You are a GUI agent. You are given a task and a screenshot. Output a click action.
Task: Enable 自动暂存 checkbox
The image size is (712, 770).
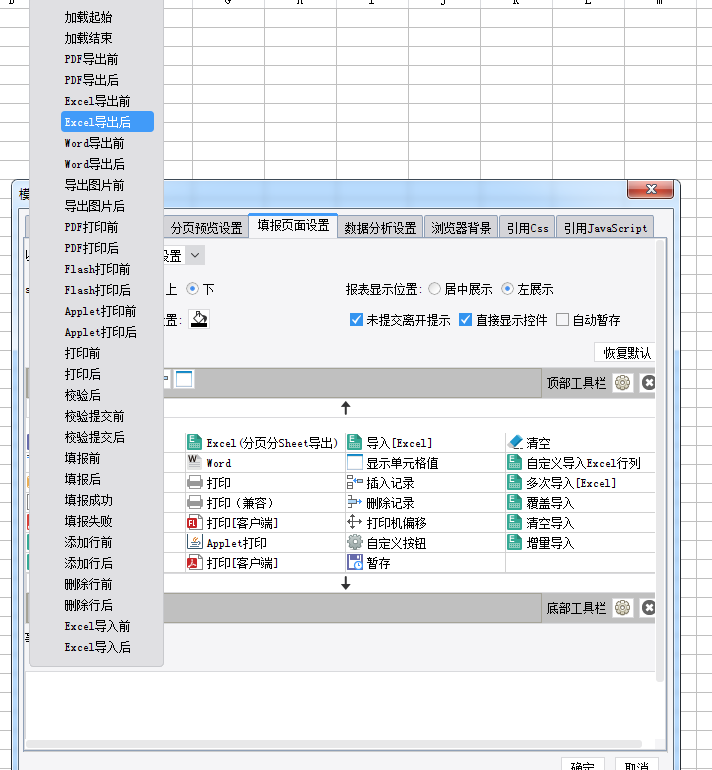tap(562, 320)
